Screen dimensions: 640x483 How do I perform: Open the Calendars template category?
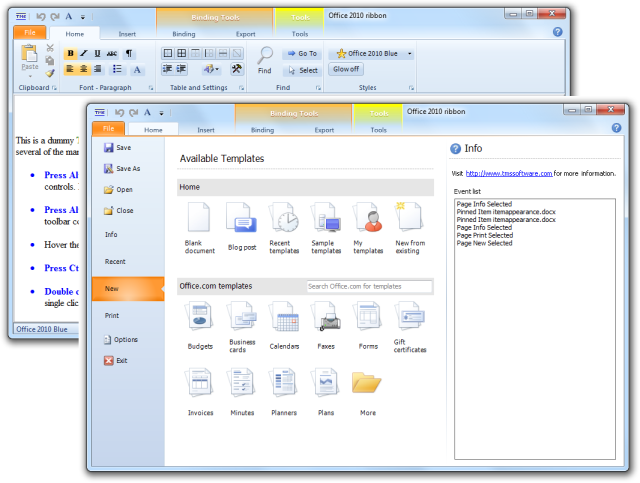click(x=284, y=325)
